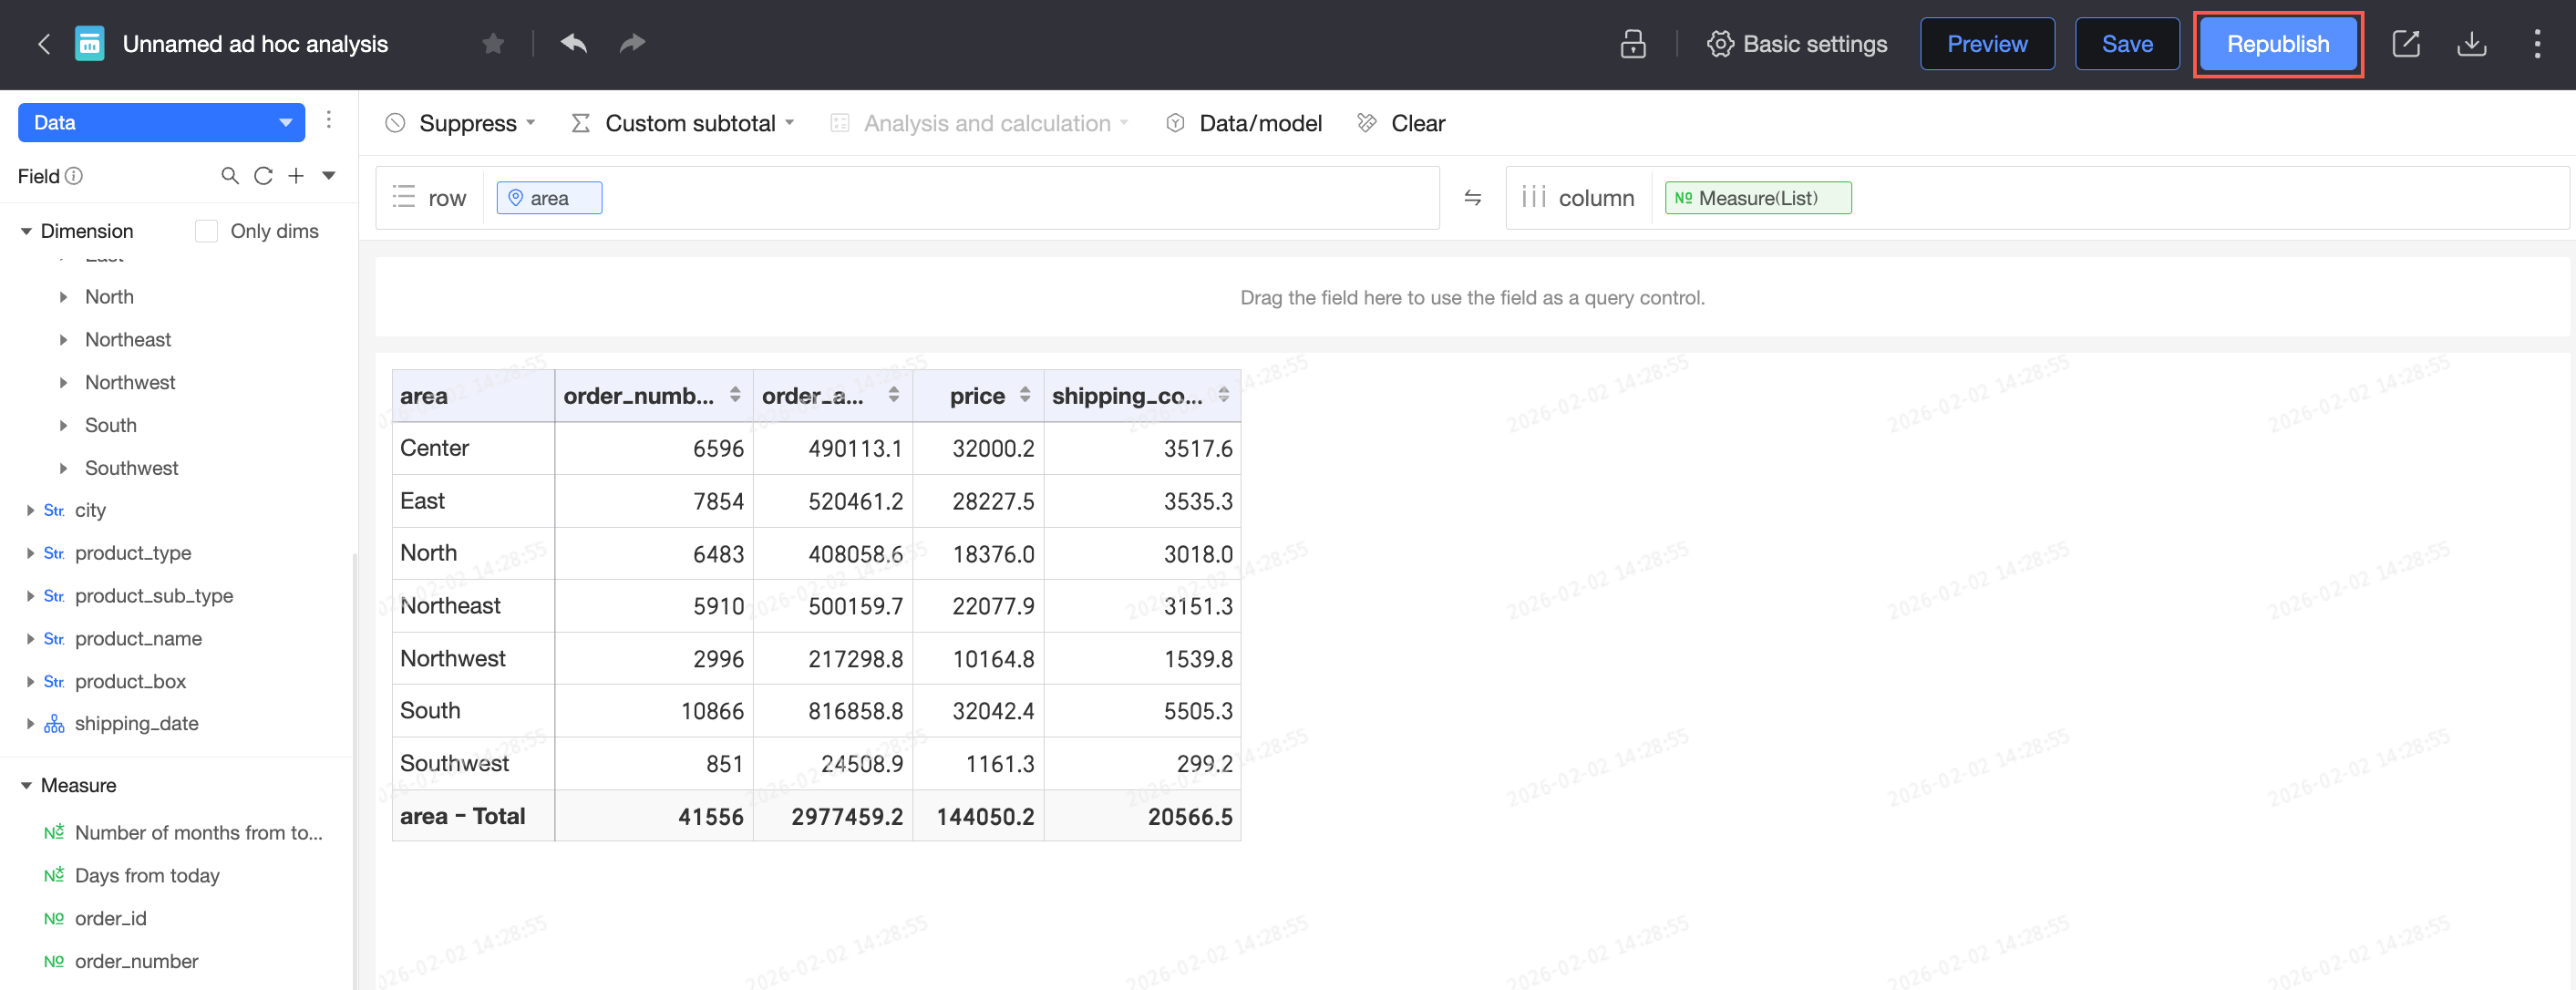Click the area pill in row shelf
The width and height of the screenshot is (2576, 990).
point(549,198)
